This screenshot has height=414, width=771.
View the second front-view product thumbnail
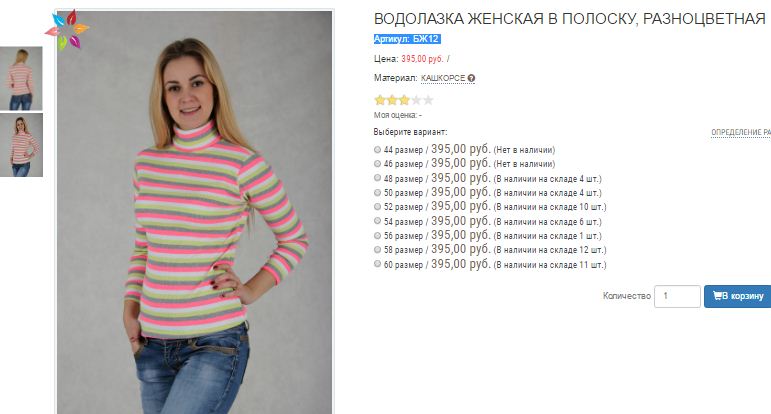click(21, 145)
